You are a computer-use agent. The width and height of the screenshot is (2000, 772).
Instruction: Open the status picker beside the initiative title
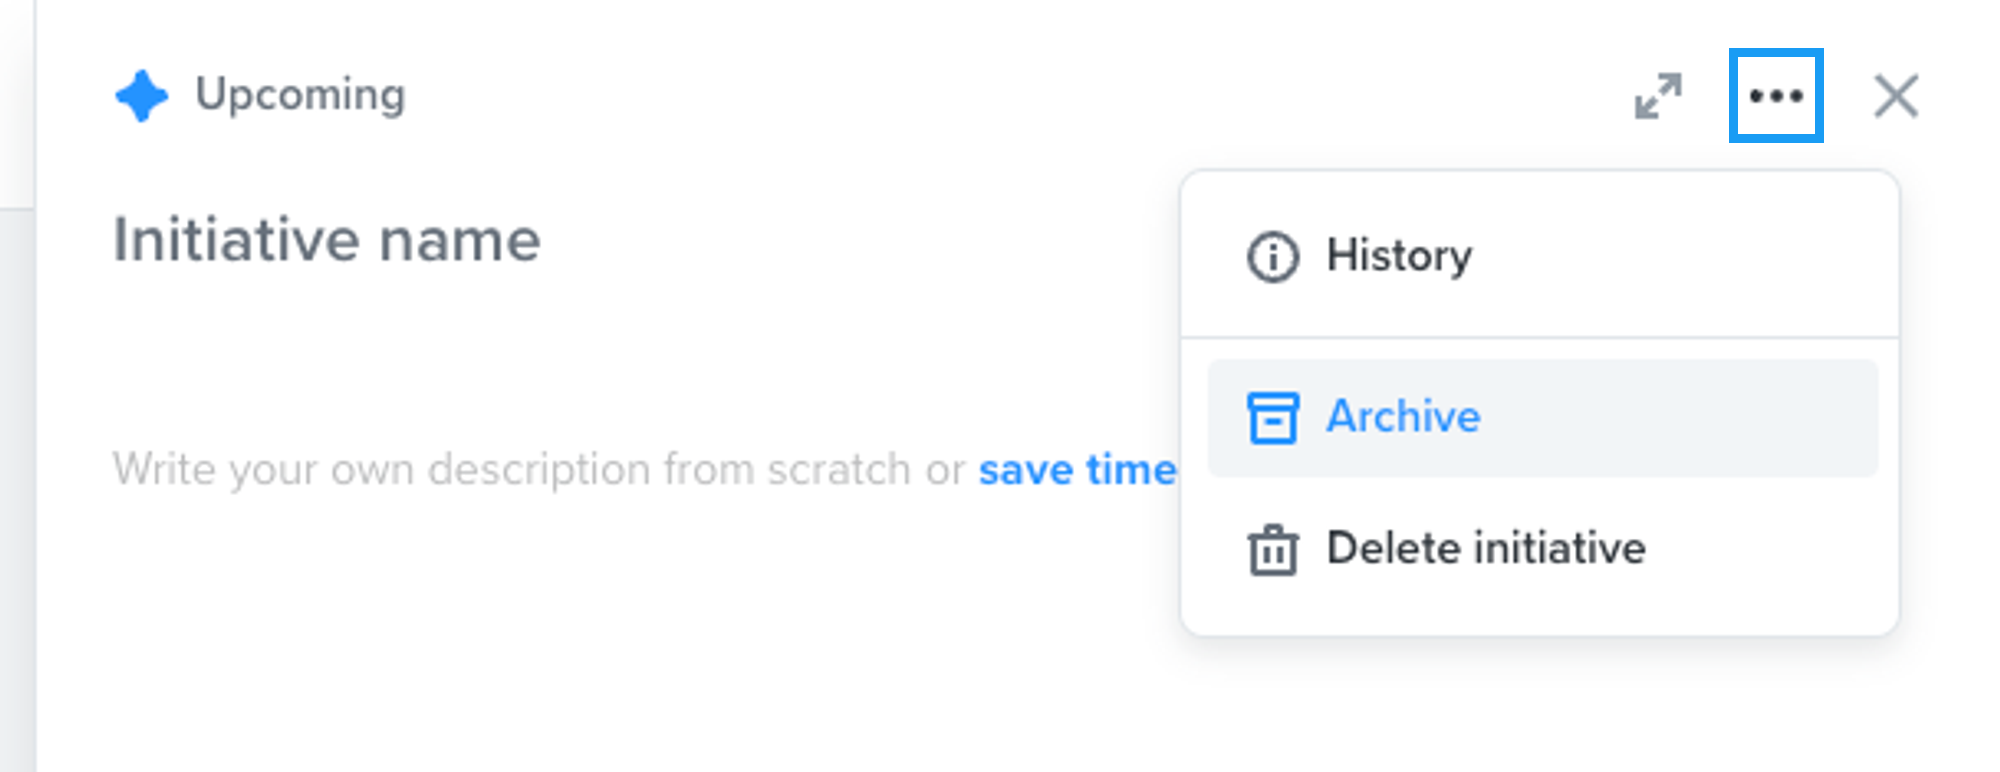click(x=142, y=95)
